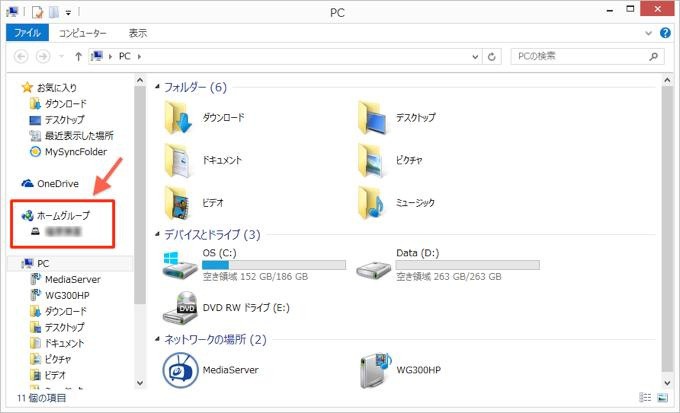Viewport: 680px width, 413px height.
Task: Click the PCの検索 search field
Action: 580,57
